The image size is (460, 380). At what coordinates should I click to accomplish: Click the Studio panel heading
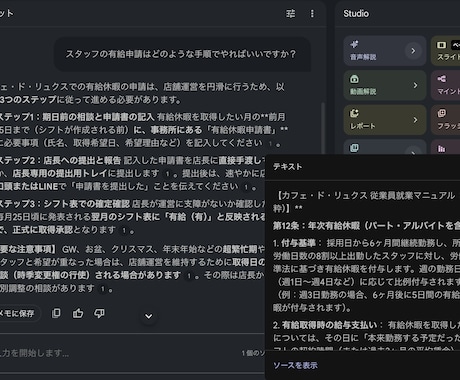point(356,14)
